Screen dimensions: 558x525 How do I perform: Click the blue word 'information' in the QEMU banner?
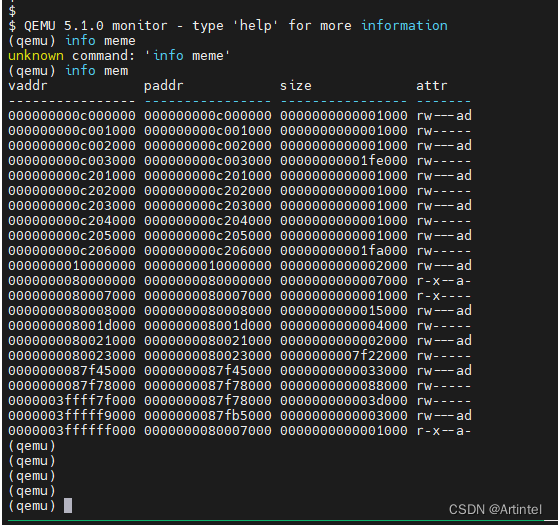point(404,26)
